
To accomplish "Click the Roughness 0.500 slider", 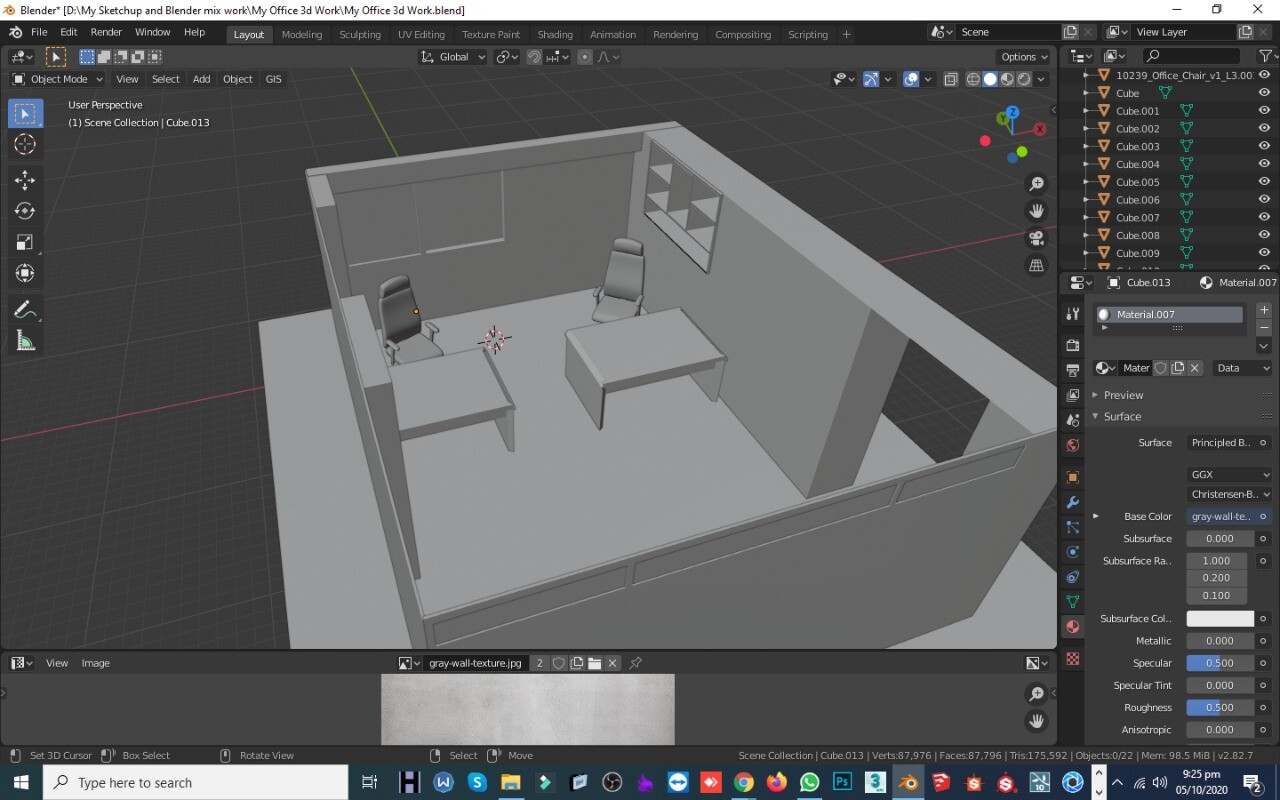I will 1220,707.
